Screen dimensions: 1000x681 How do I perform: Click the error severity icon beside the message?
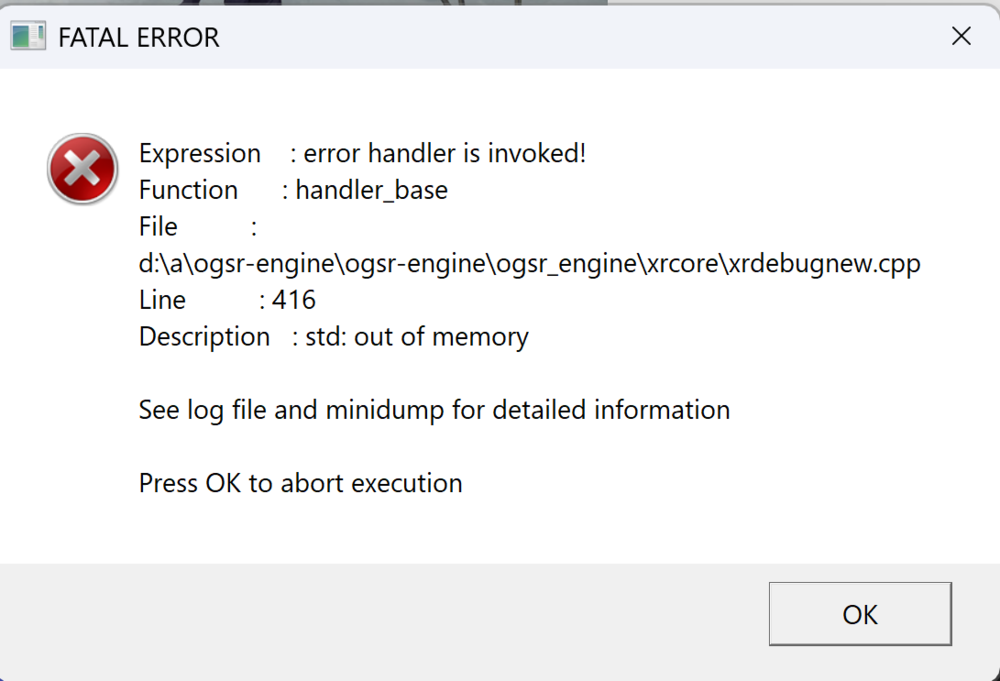82,168
